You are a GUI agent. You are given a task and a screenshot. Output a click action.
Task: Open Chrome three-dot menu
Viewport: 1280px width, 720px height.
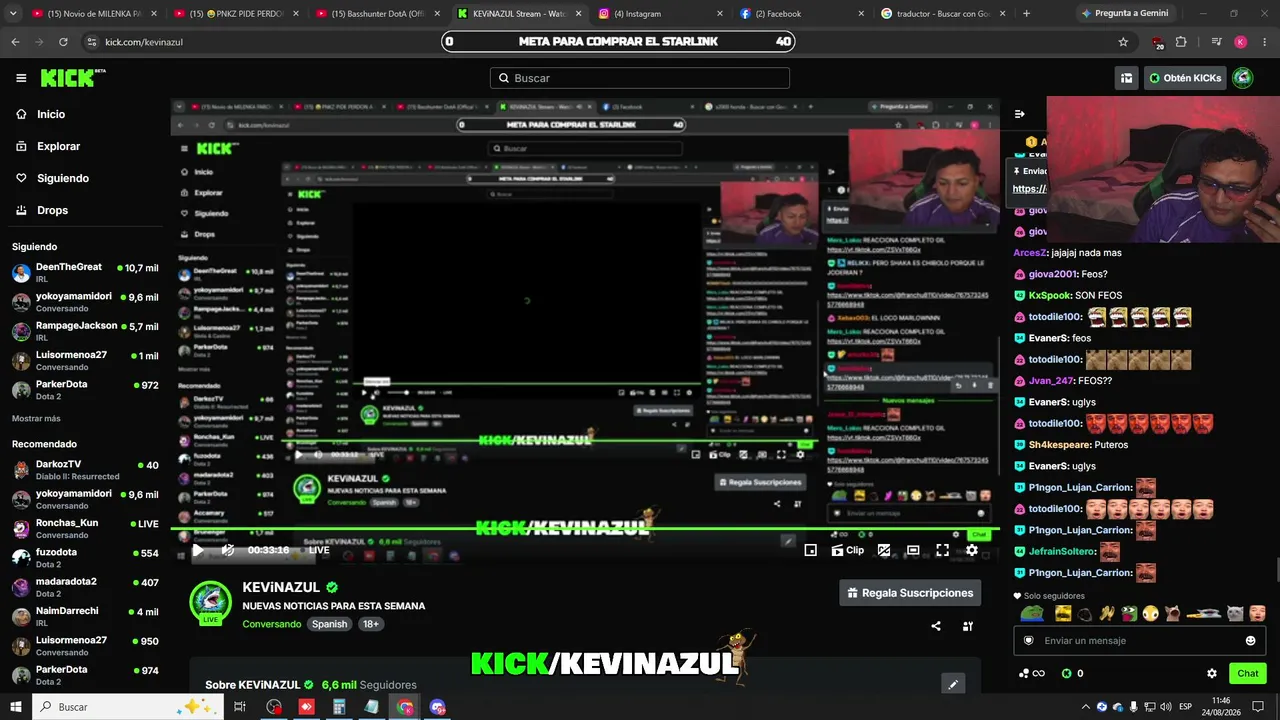click(x=1264, y=42)
